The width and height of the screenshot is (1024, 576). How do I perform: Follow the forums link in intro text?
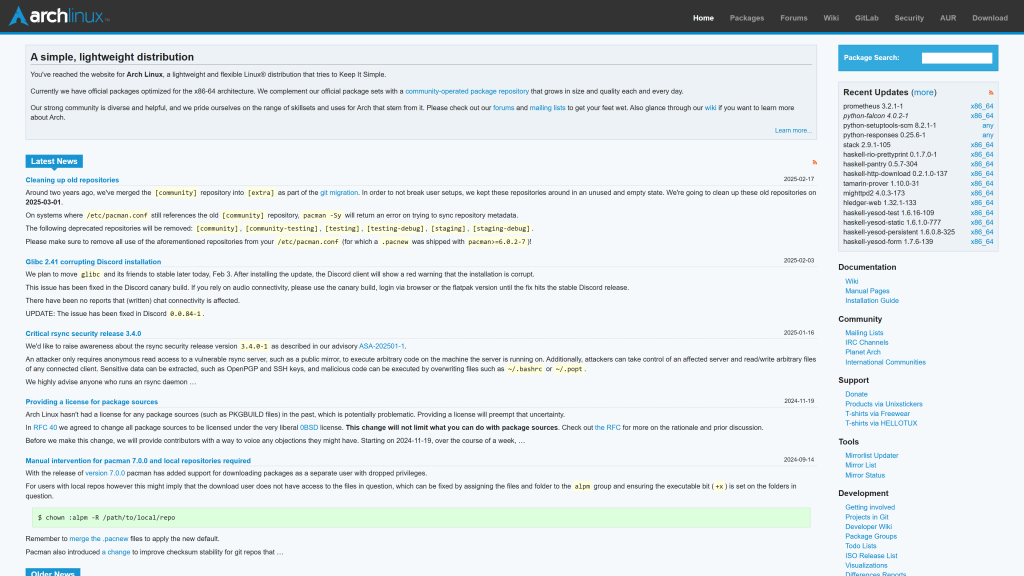click(504, 108)
